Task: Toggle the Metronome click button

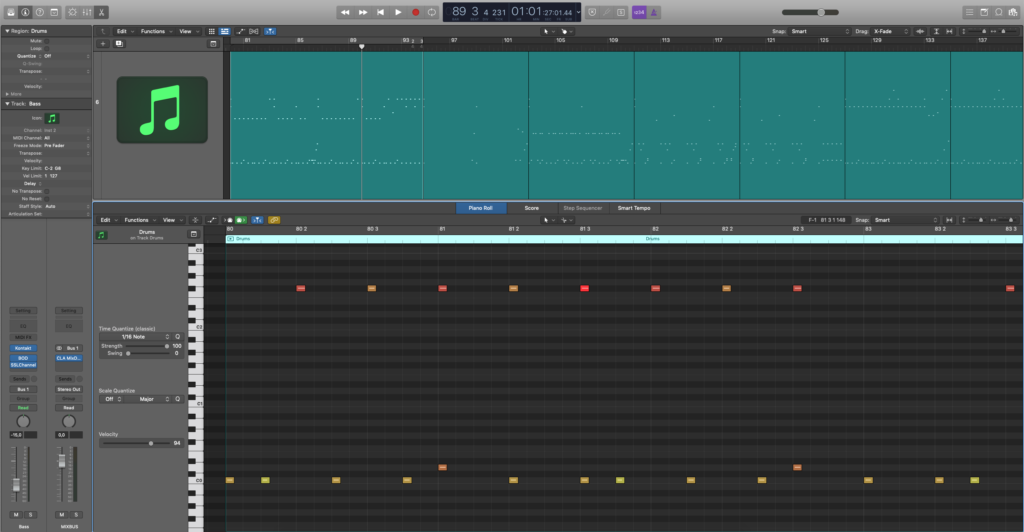Action: pos(654,12)
